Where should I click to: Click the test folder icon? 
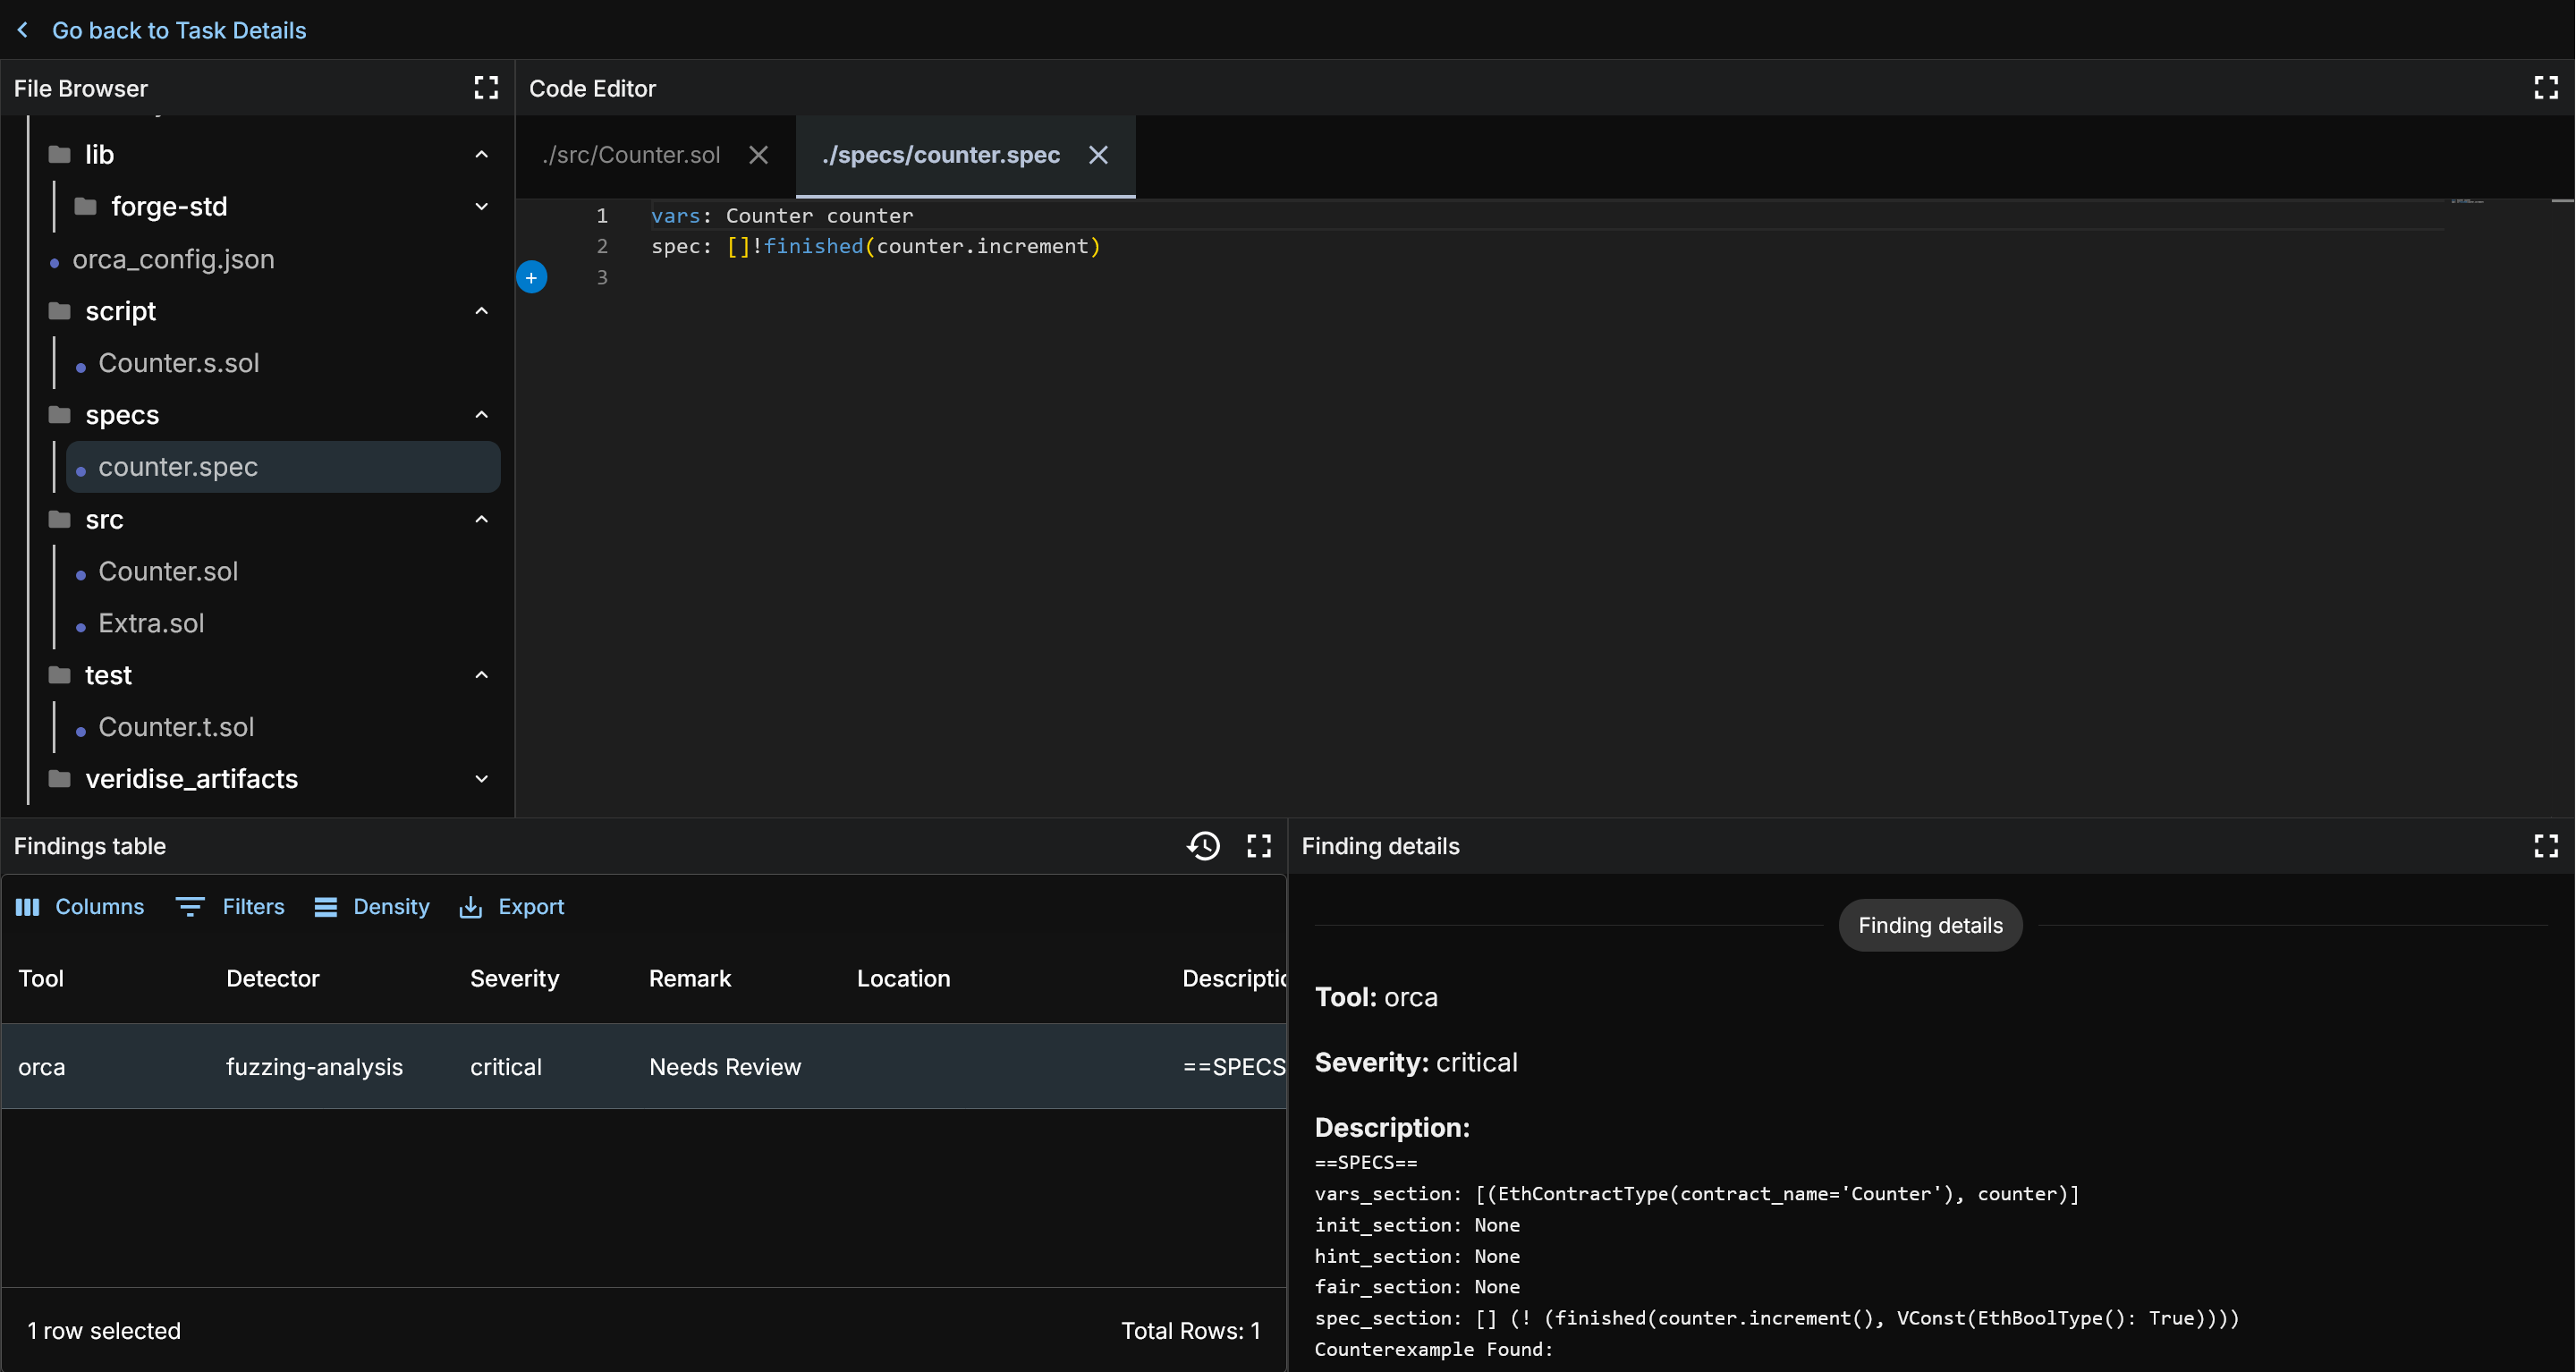tap(60, 675)
